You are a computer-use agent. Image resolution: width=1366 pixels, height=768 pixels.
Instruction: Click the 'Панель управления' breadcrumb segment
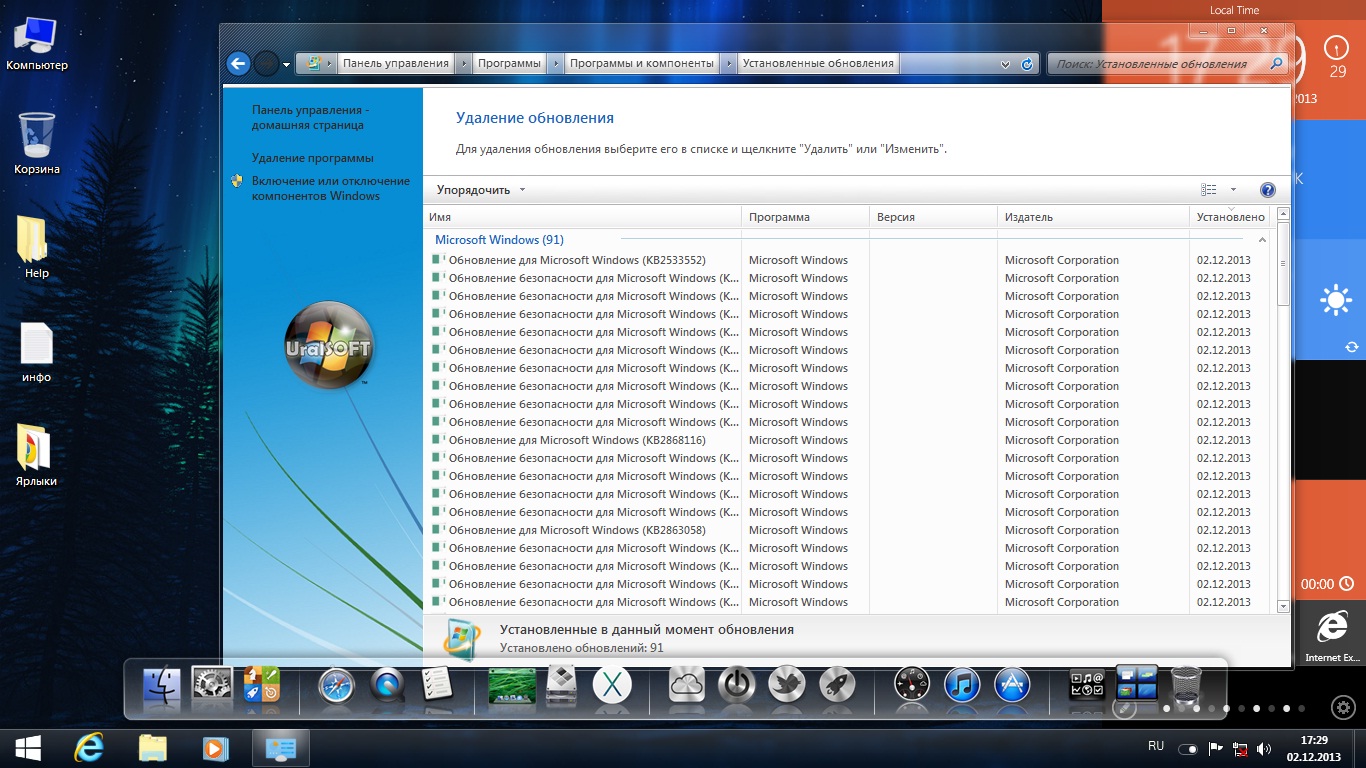(395, 63)
